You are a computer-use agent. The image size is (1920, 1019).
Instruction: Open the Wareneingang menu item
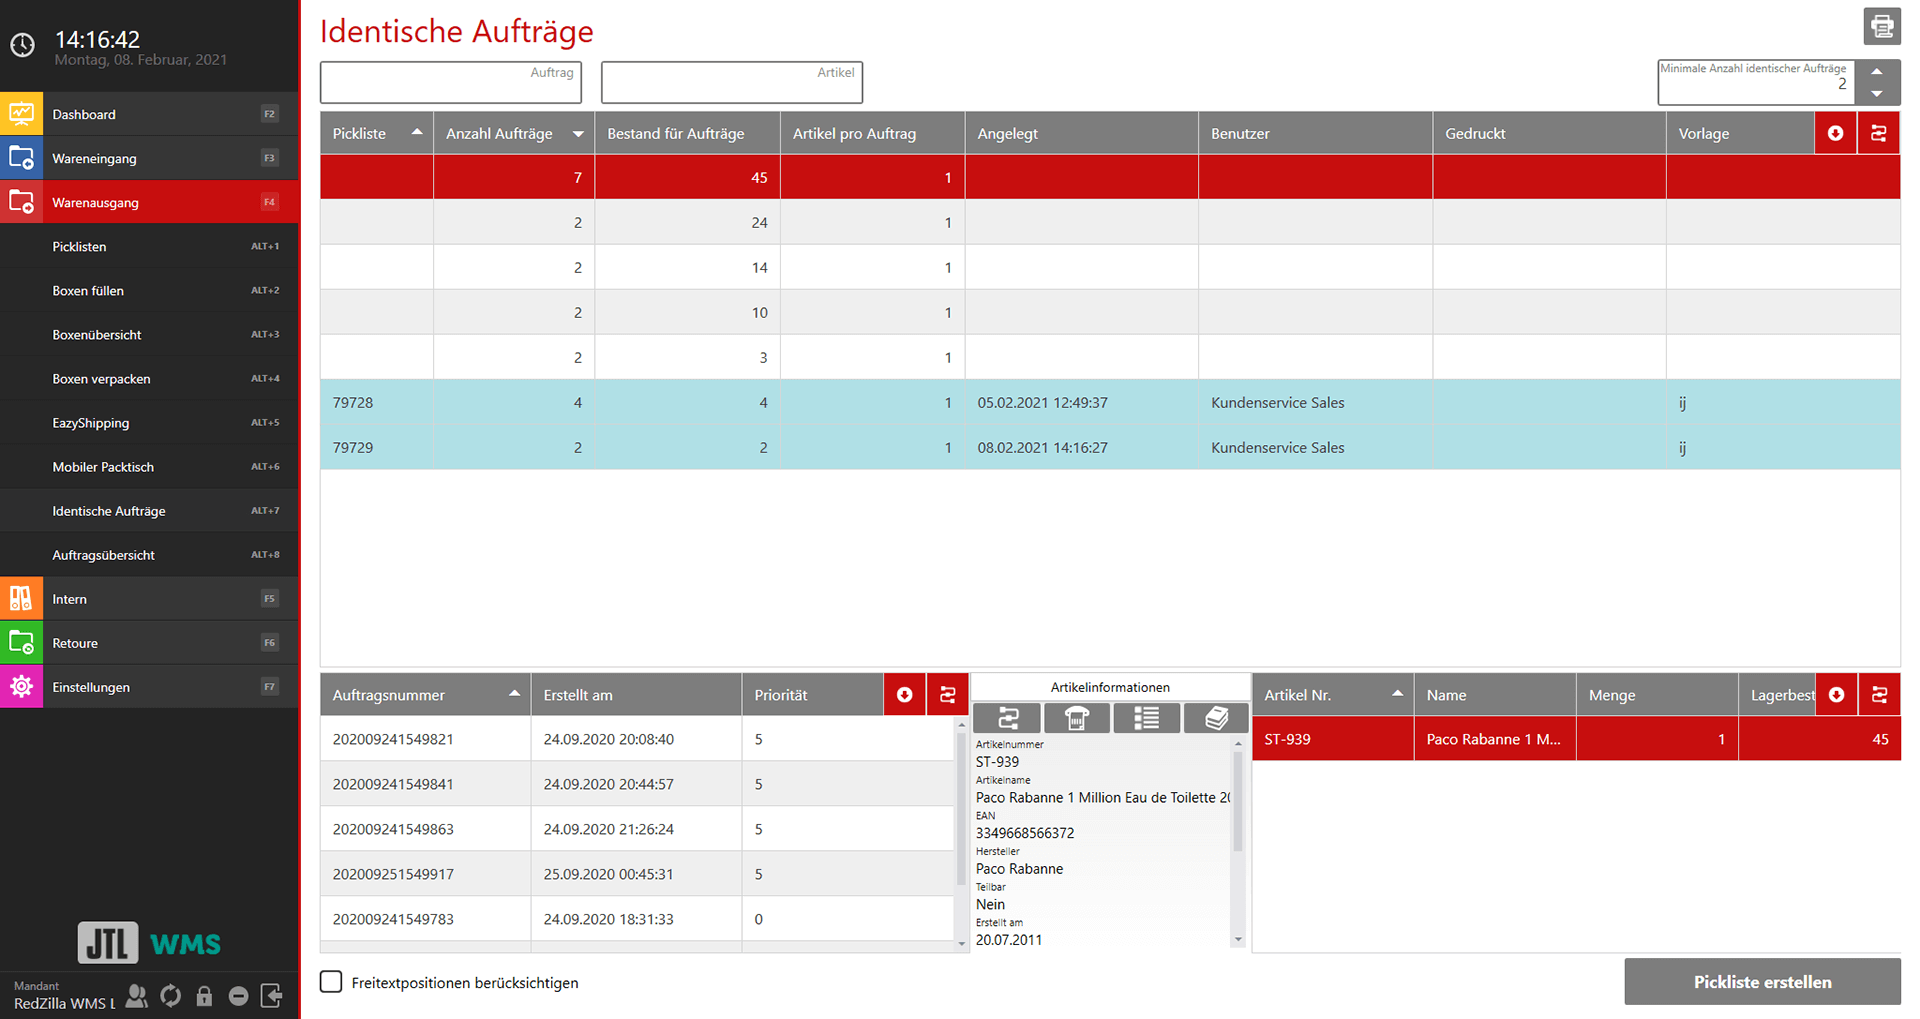95,159
